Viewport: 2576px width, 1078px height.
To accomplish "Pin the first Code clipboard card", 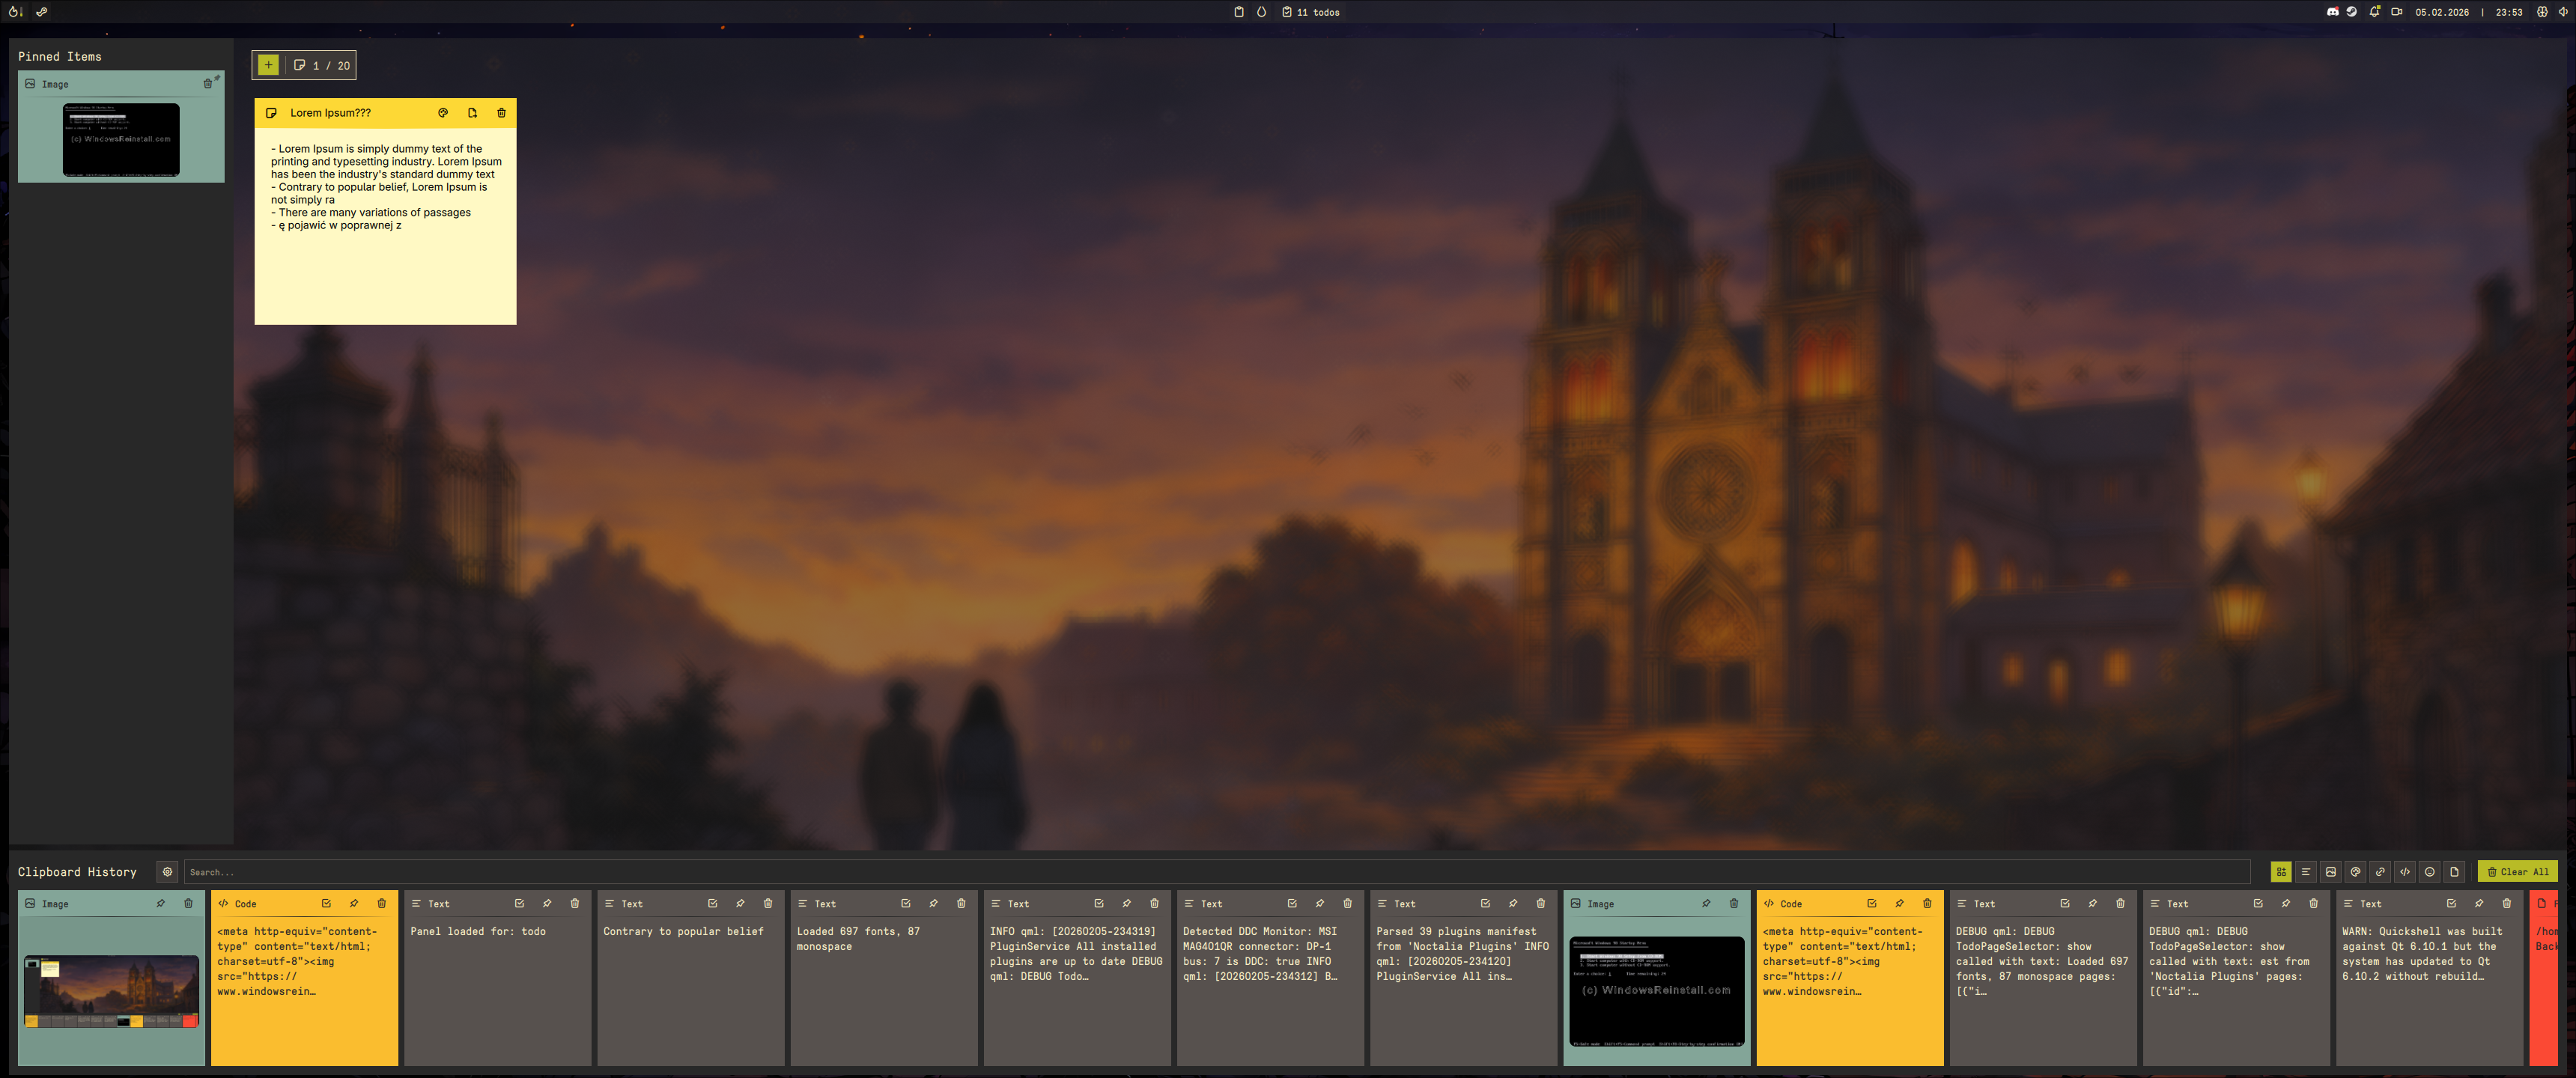I will point(353,903).
